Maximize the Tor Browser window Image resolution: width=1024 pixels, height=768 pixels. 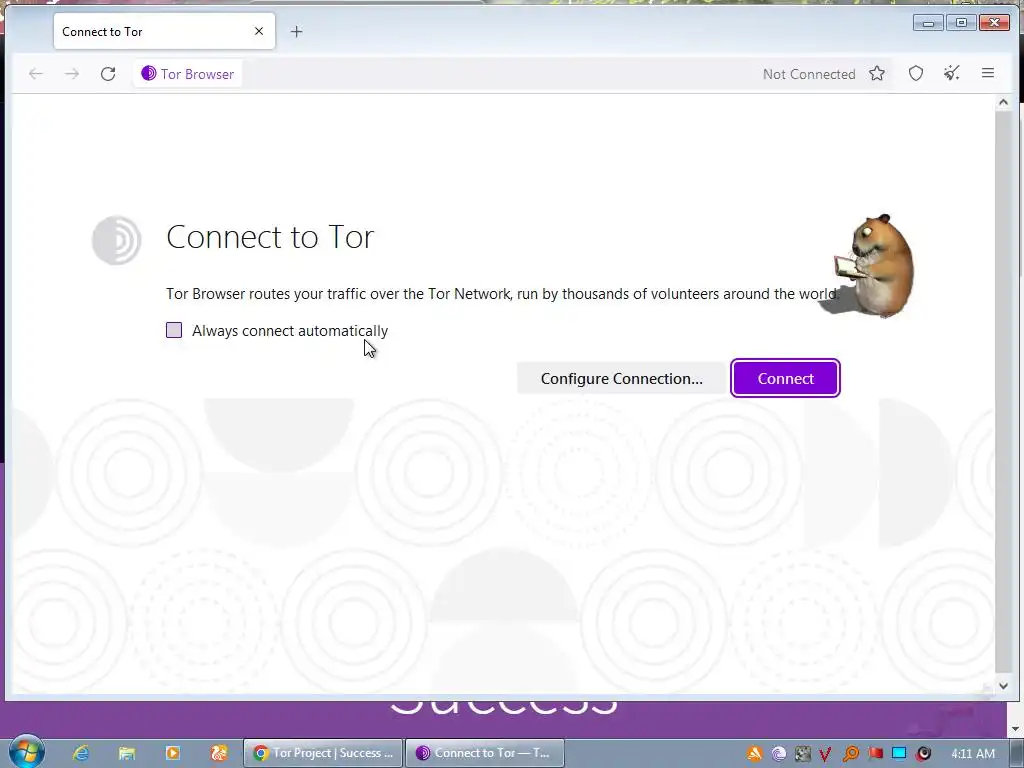(x=961, y=23)
